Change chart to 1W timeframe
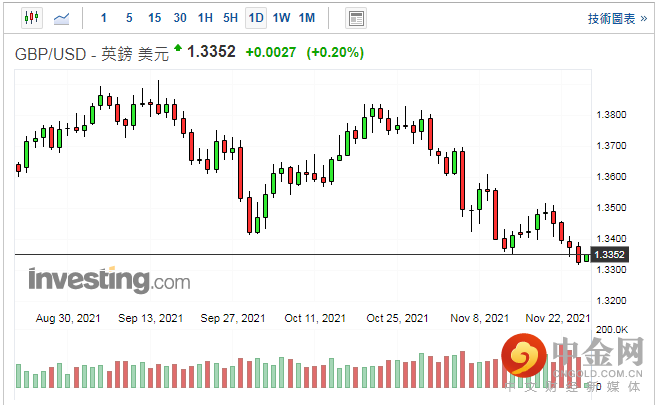Screen dimensions: 658x405 282,18
